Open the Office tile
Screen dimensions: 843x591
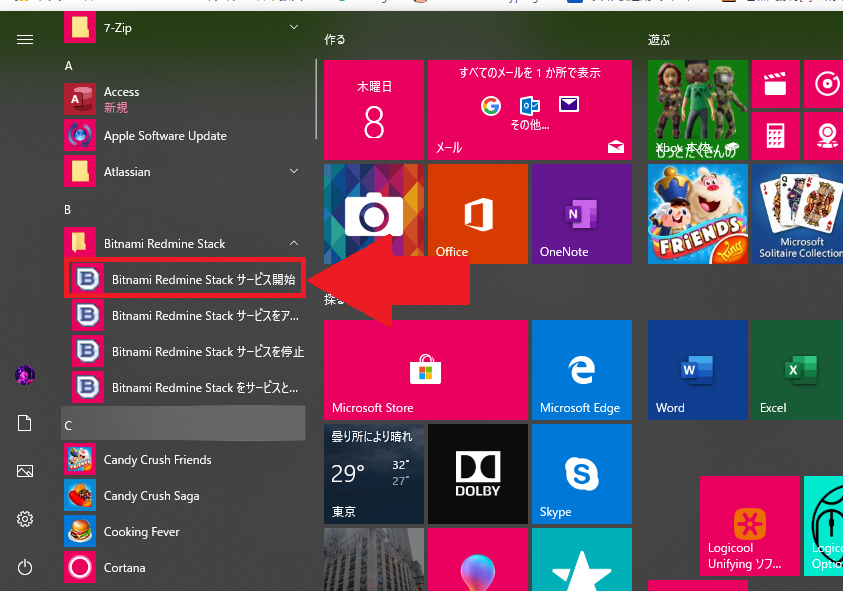tap(478, 214)
